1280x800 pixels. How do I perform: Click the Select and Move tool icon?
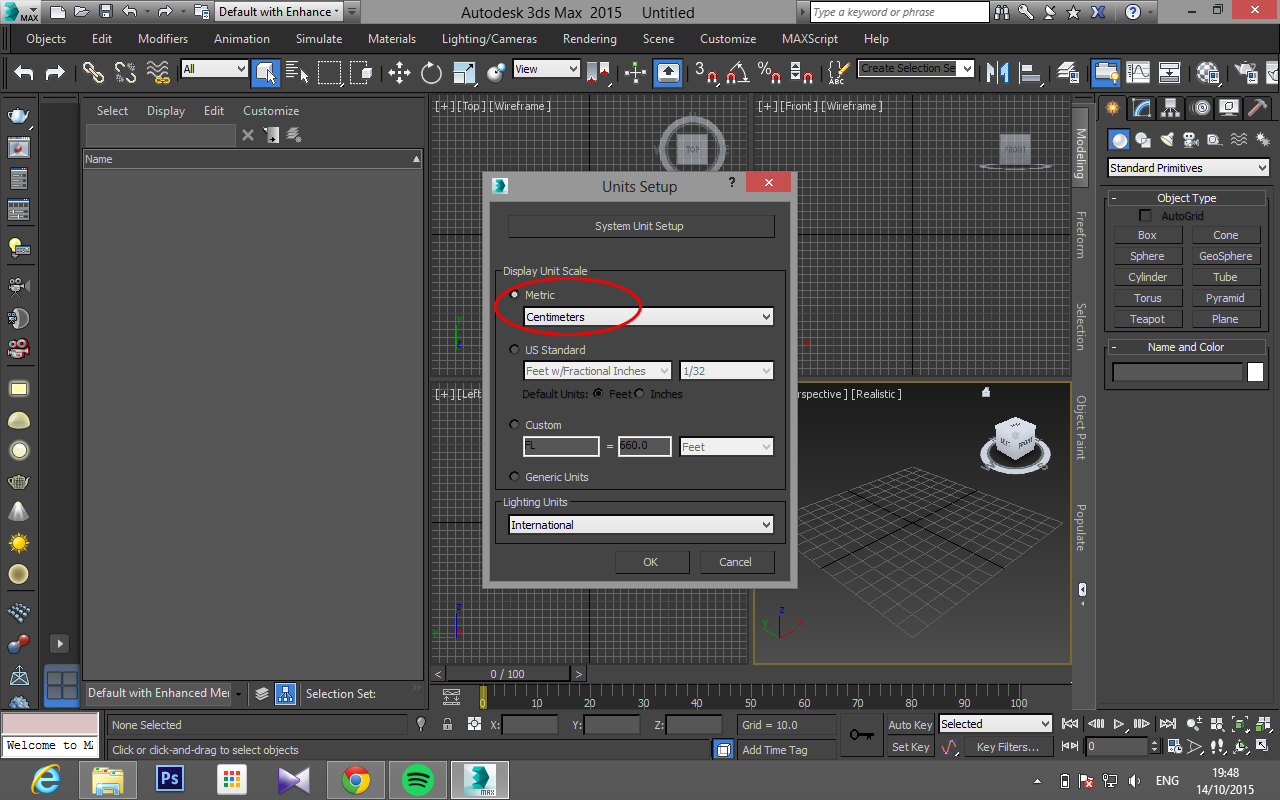tap(400, 72)
